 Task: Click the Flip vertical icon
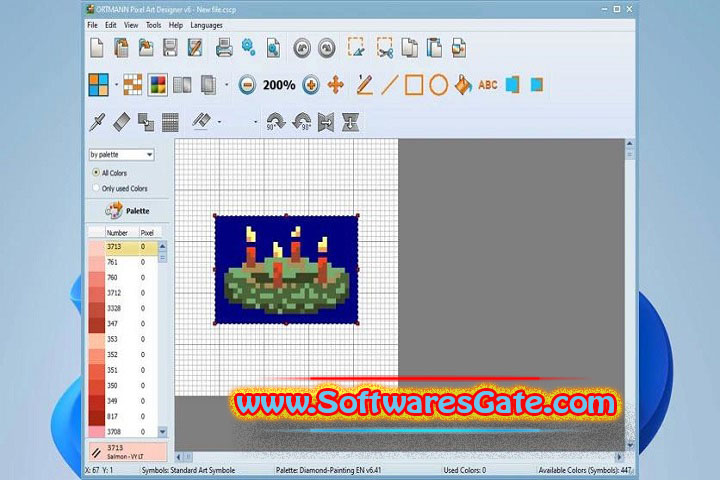pyautogui.click(x=350, y=122)
